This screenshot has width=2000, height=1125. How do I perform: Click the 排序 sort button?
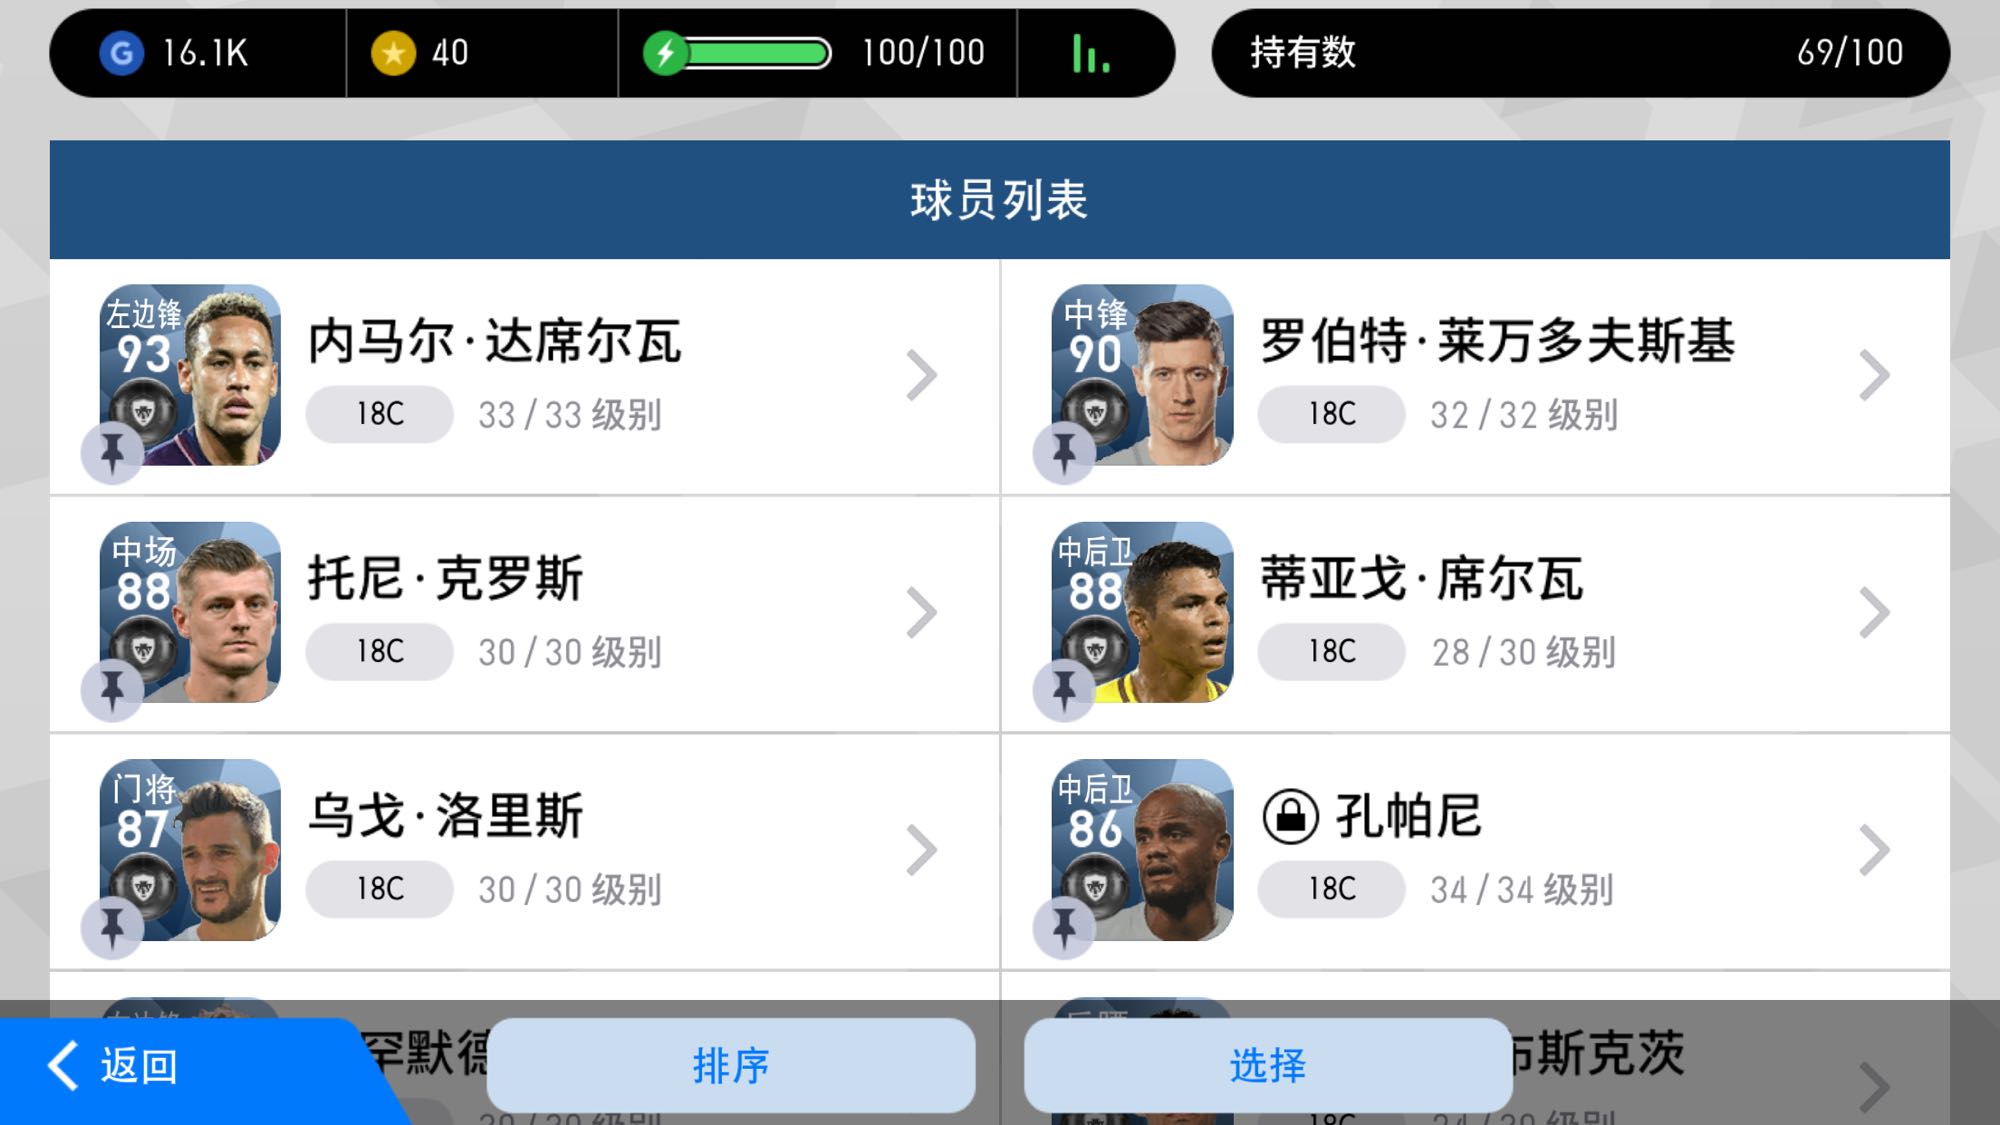click(731, 1065)
